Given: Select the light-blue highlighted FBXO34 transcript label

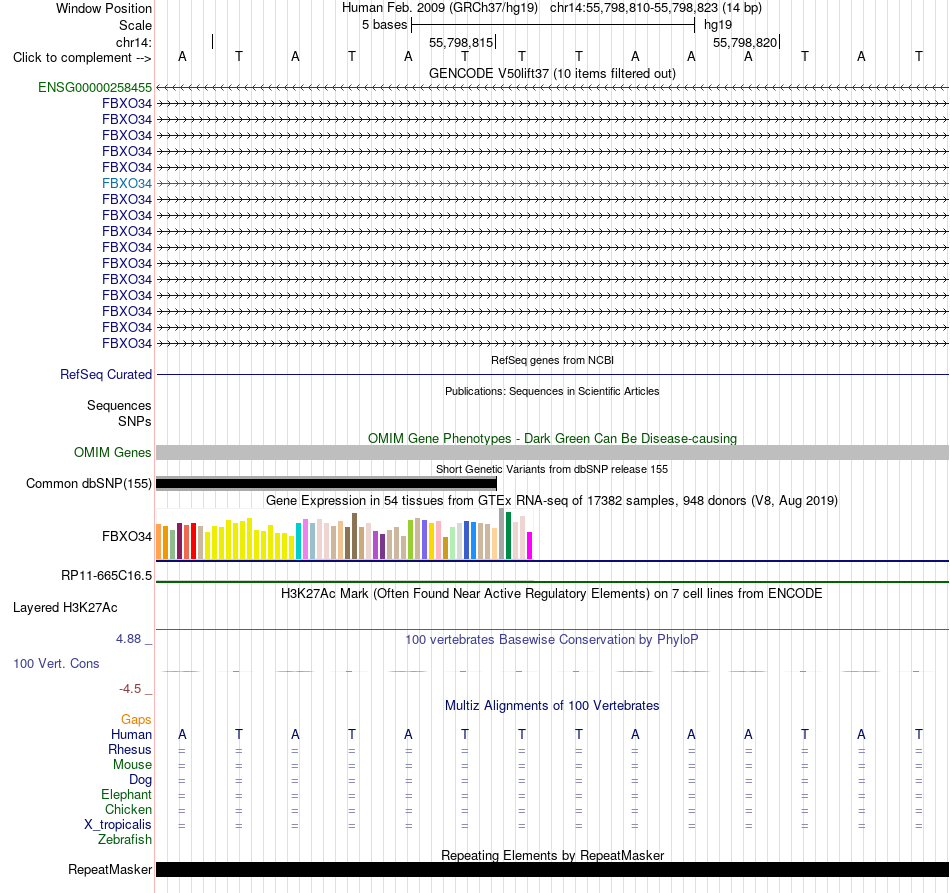Looking at the screenshot, I should click(x=127, y=183).
